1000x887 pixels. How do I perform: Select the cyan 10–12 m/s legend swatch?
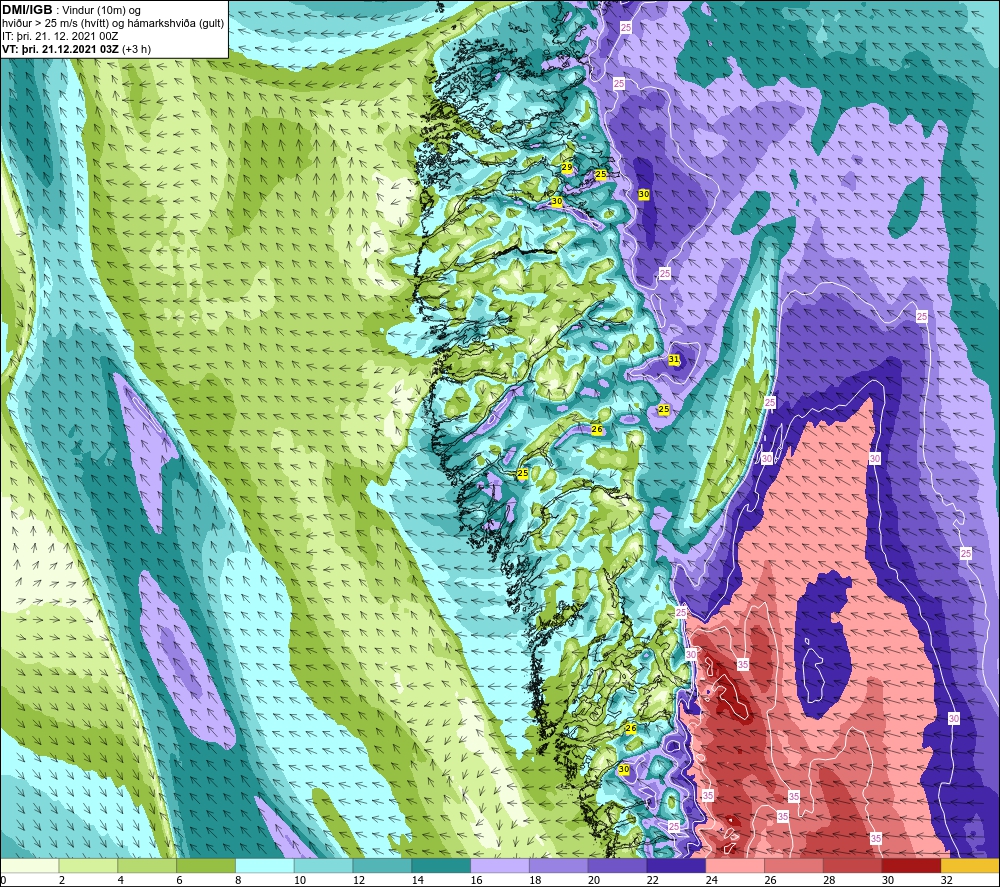click(x=323, y=865)
